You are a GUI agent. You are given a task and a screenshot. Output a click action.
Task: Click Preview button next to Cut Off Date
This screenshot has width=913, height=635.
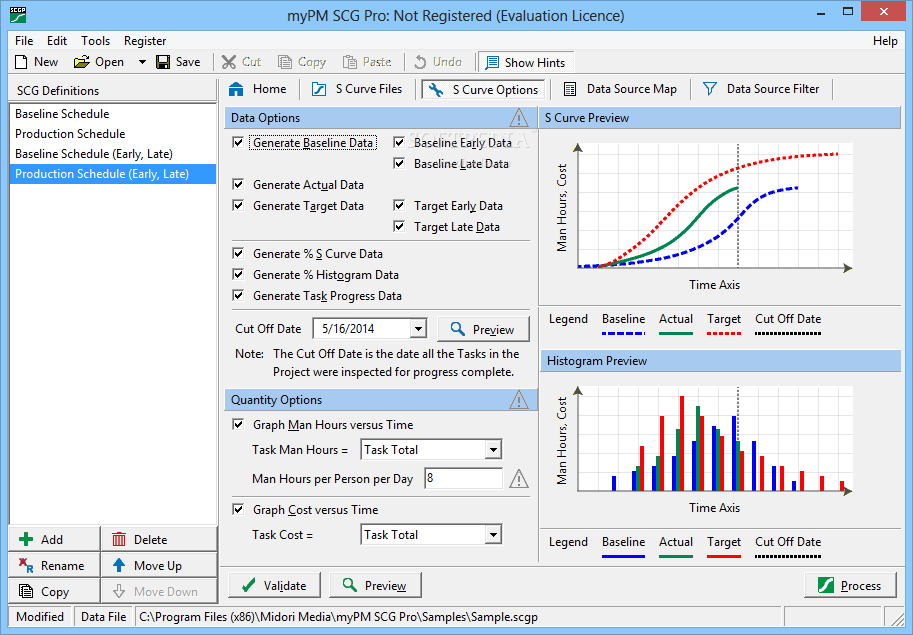tap(483, 329)
